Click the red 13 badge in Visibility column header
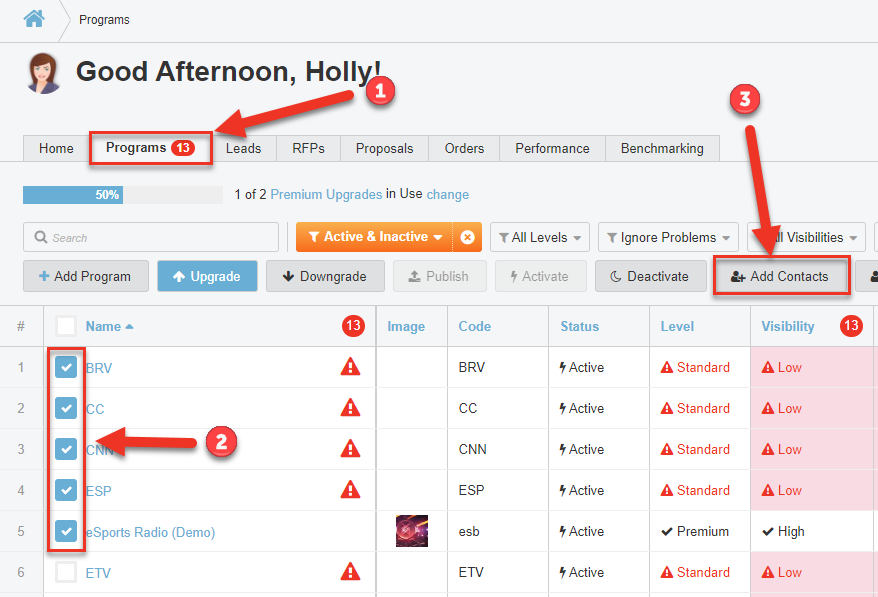 (851, 326)
